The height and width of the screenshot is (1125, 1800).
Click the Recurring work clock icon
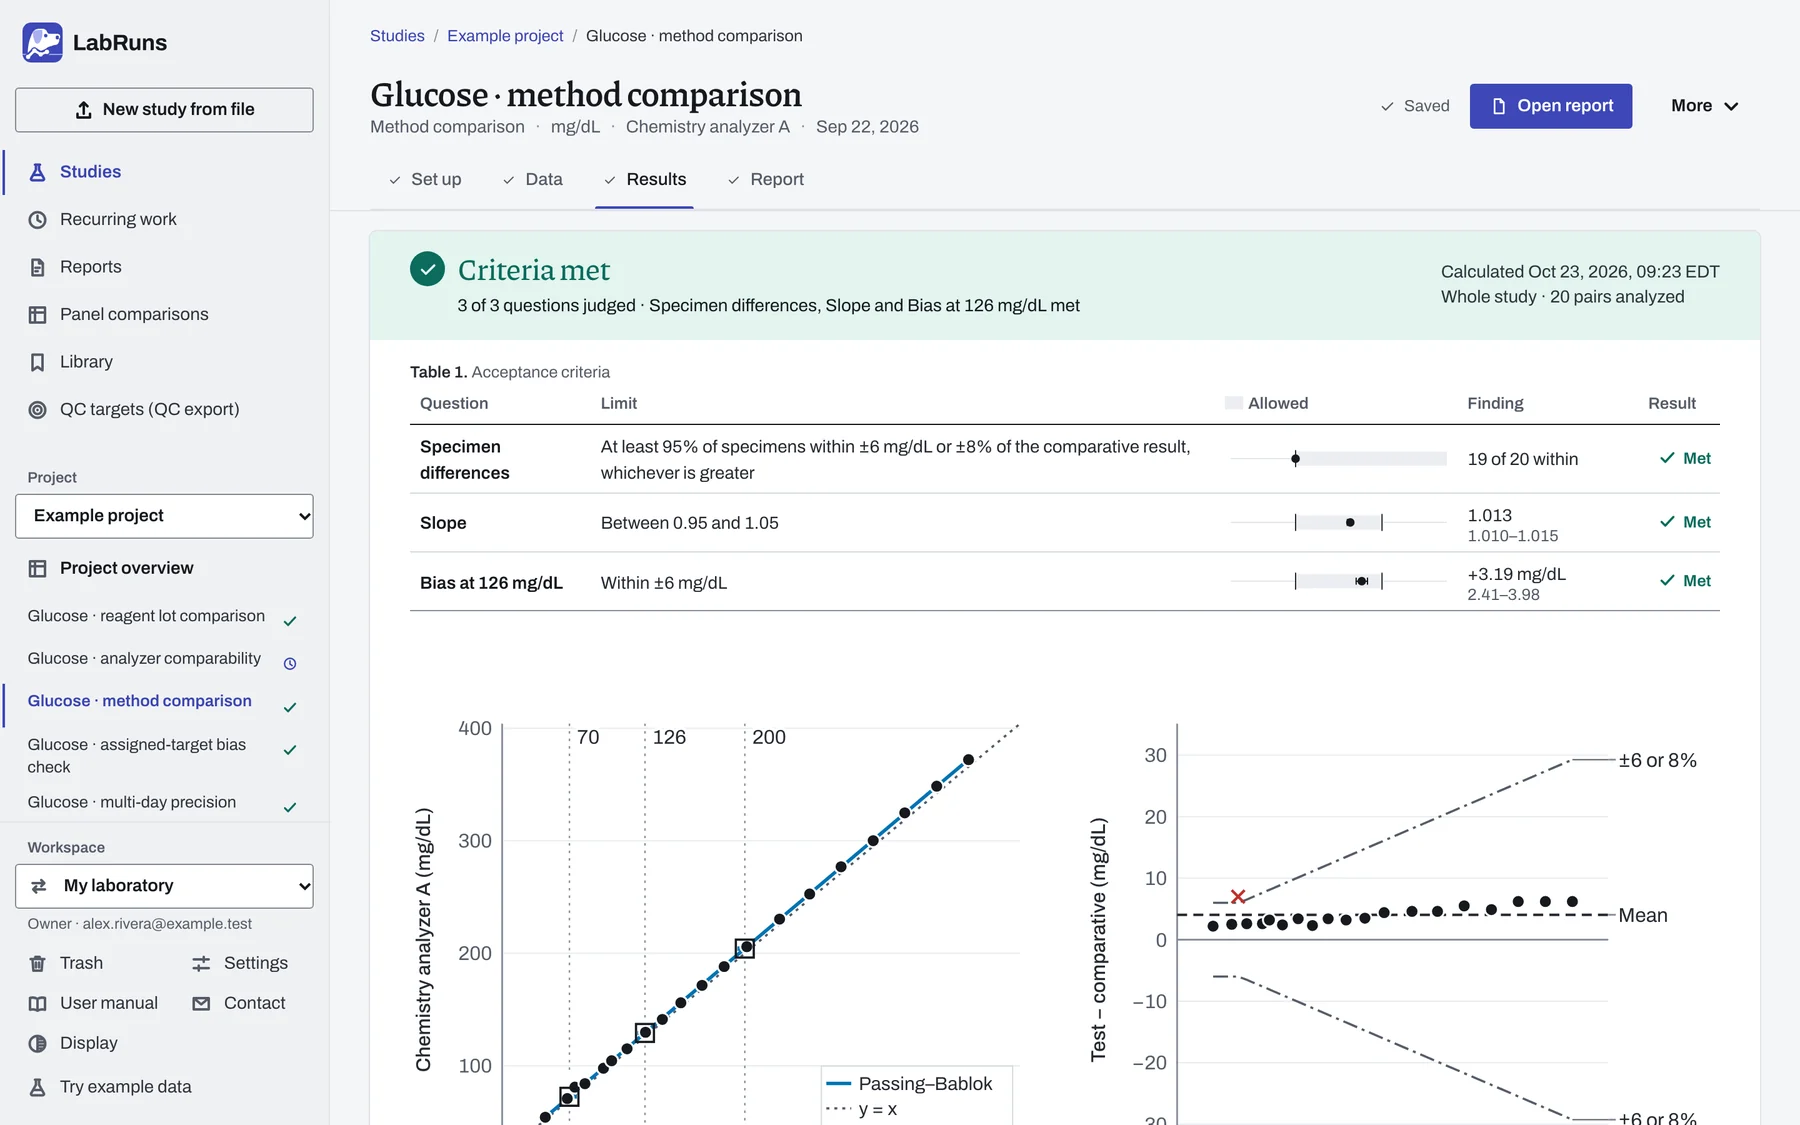click(37, 220)
